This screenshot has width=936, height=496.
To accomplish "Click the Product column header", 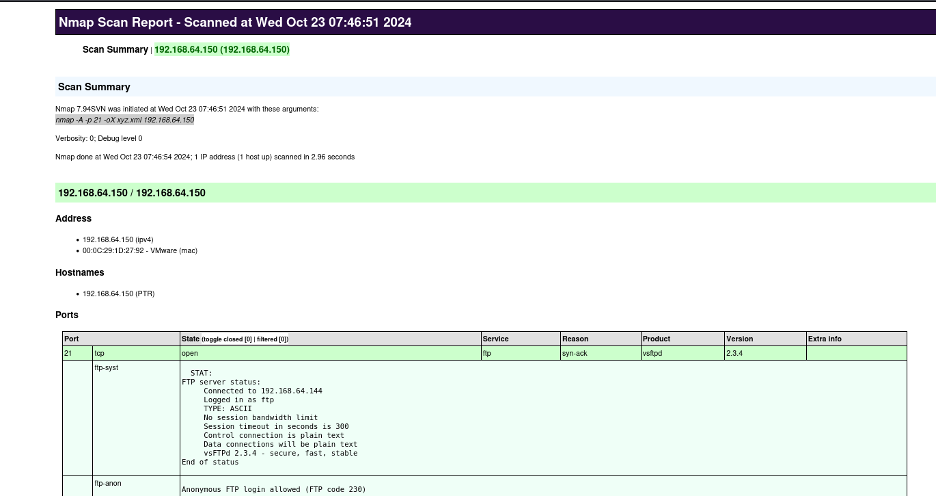I will tap(656, 339).
